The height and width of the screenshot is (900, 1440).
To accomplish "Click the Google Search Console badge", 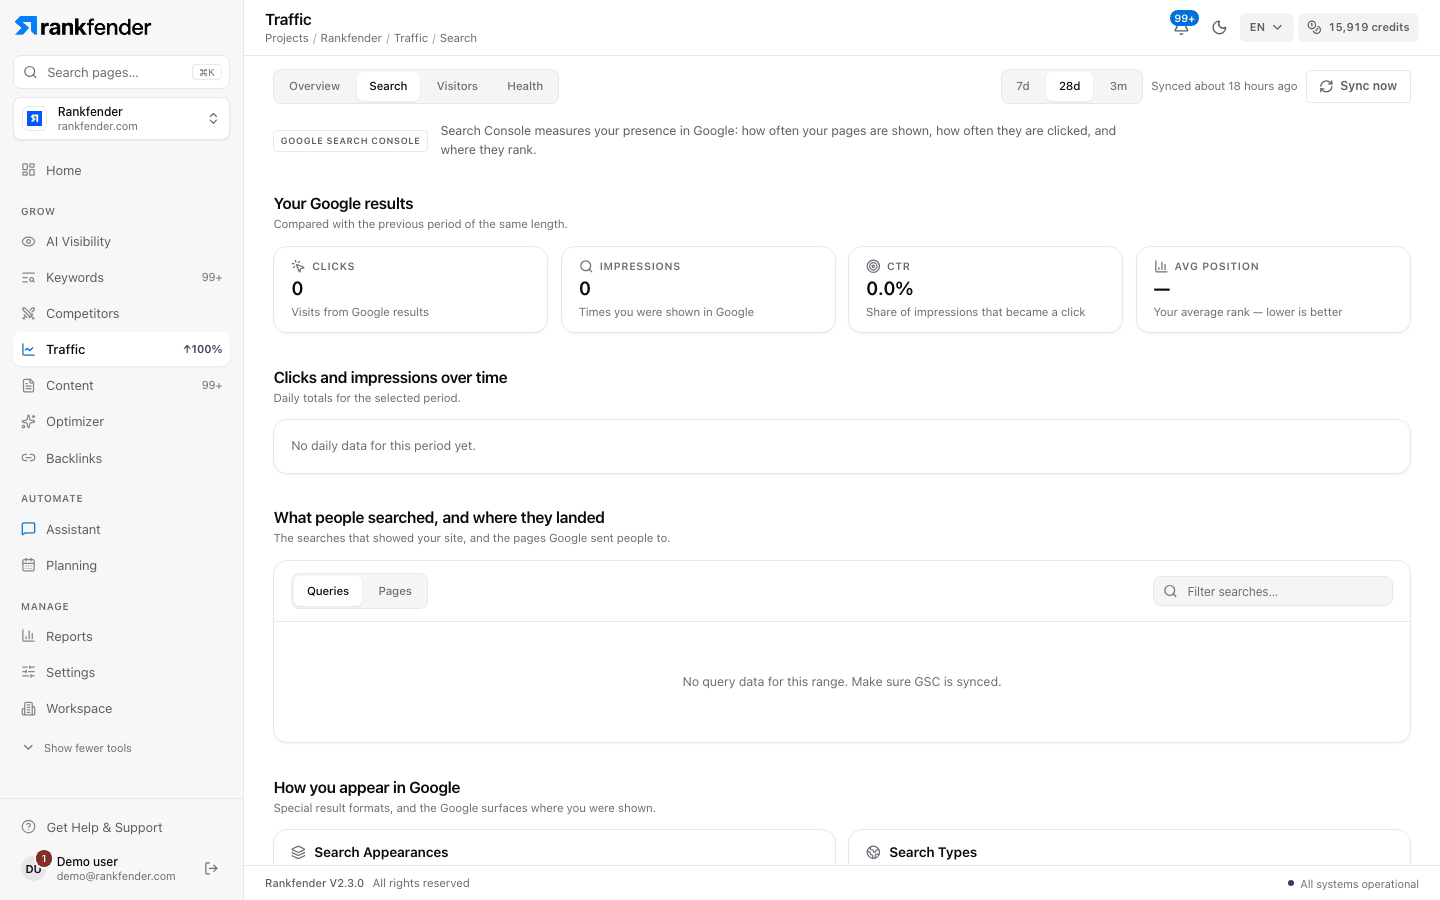I will 351,141.
